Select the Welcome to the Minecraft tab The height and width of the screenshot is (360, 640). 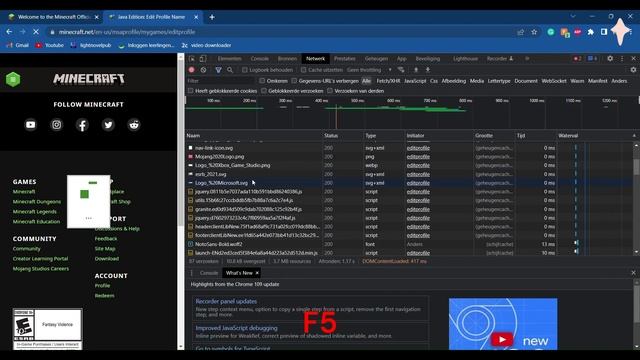[x=54, y=17]
